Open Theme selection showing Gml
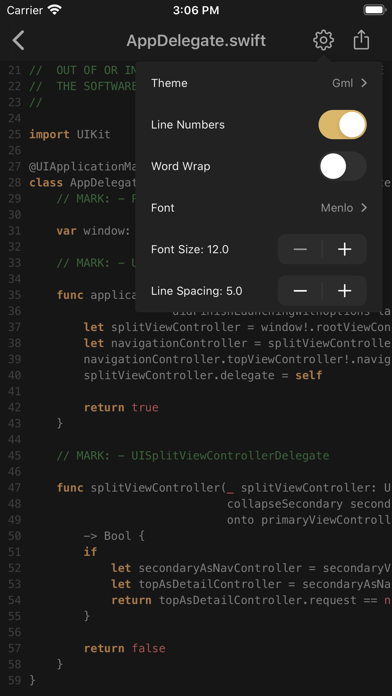The height and width of the screenshot is (696, 392). point(258,83)
